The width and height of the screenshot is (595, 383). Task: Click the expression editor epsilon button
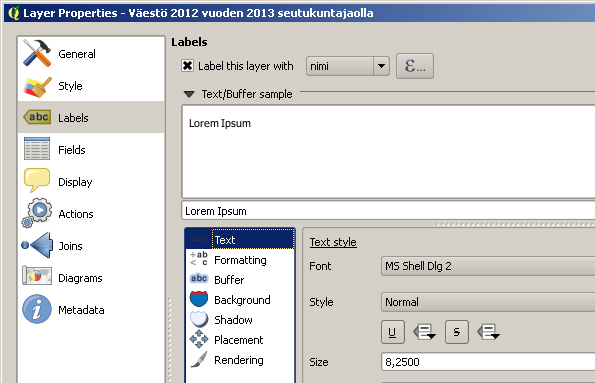[x=415, y=66]
